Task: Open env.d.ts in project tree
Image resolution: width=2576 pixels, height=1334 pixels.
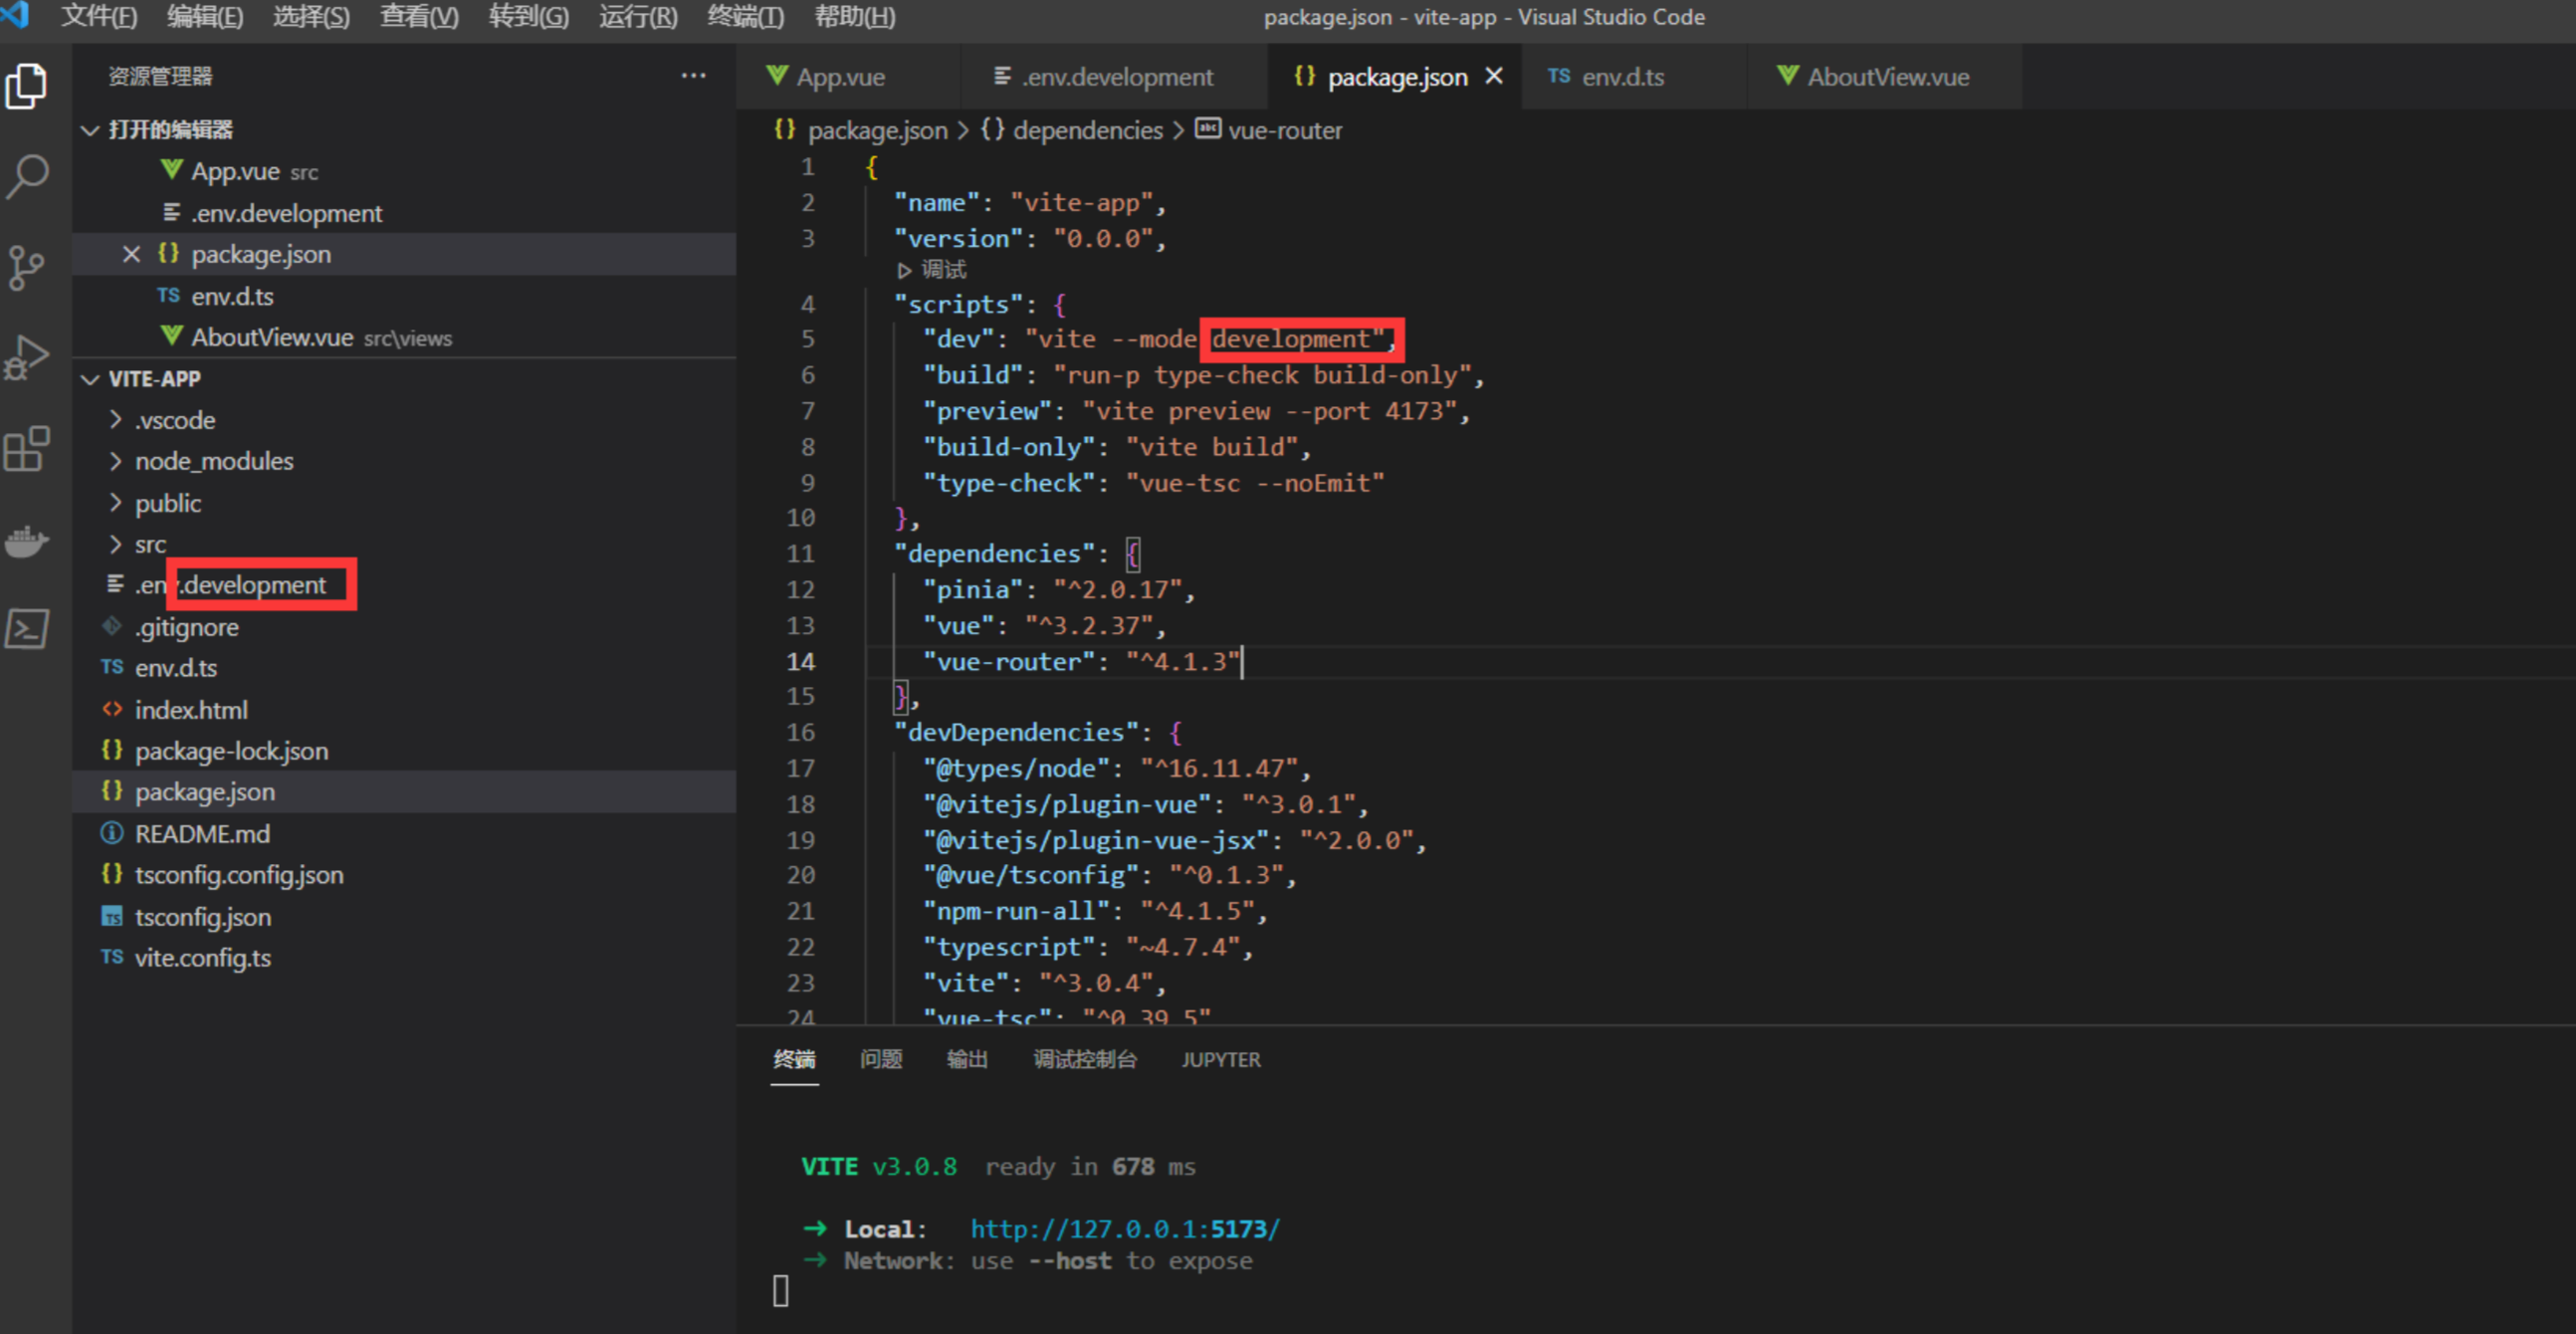Action: (405, 668)
